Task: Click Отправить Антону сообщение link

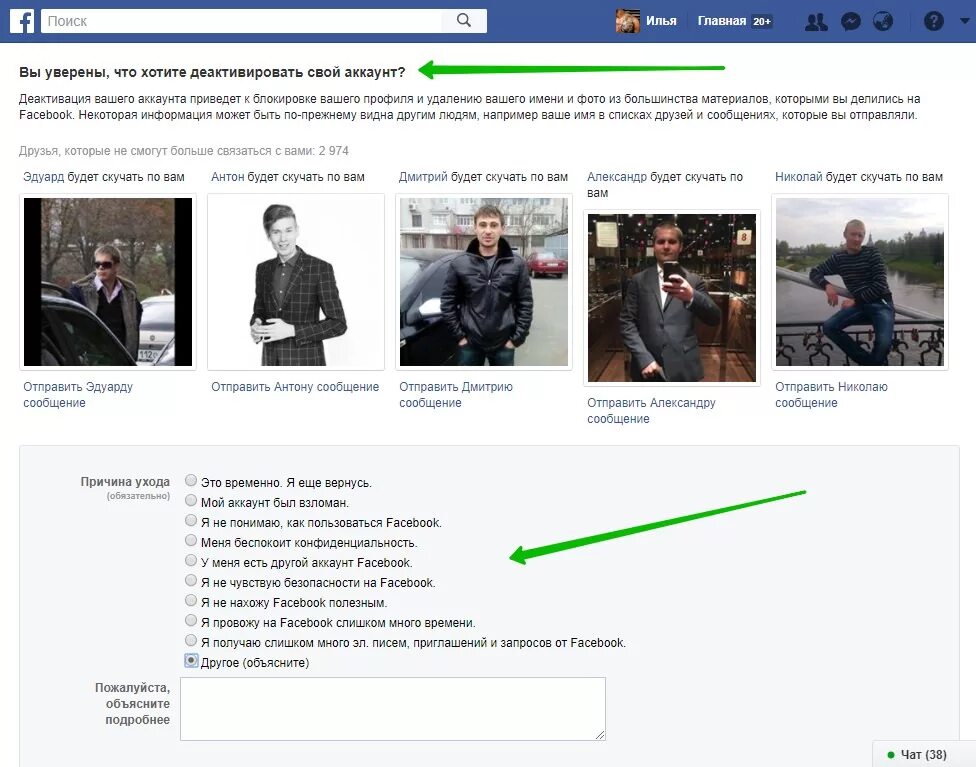Action: point(295,387)
